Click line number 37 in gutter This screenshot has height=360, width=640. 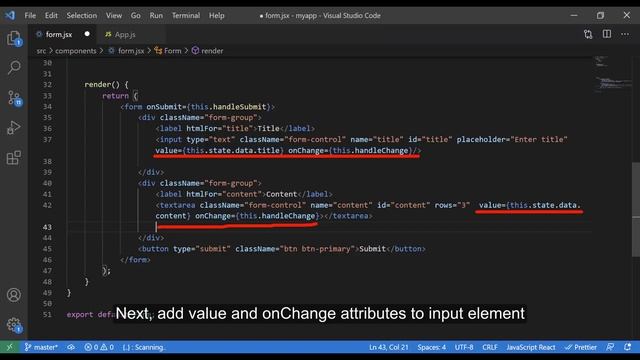pyautogui.click(x=47, y=140)
